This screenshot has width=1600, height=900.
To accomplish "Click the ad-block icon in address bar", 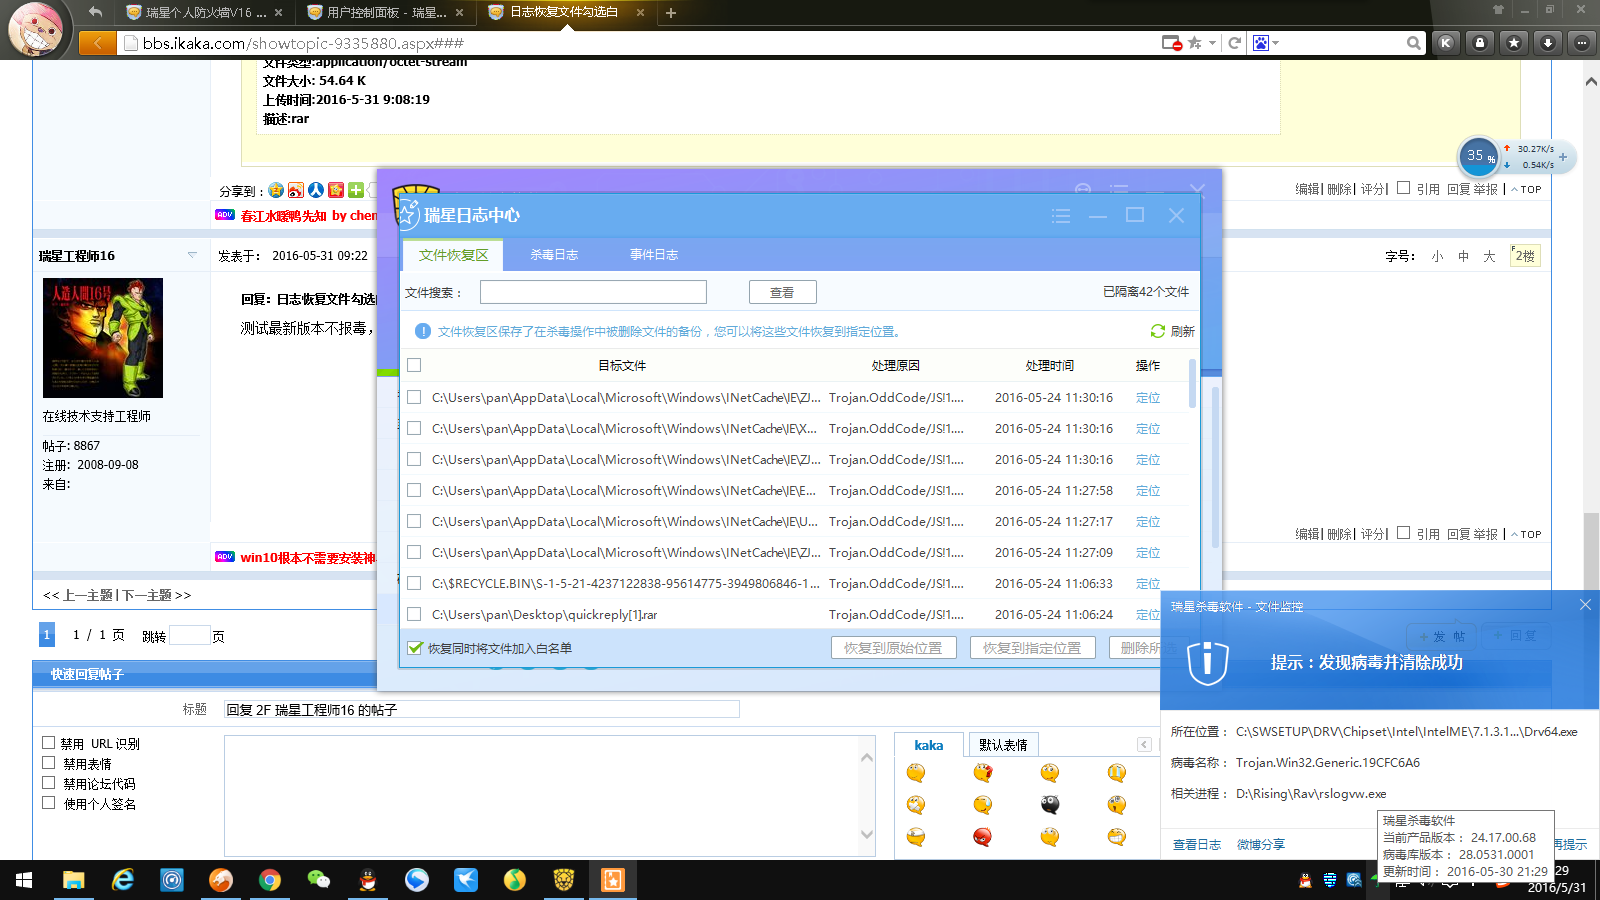I will 1171,43.
